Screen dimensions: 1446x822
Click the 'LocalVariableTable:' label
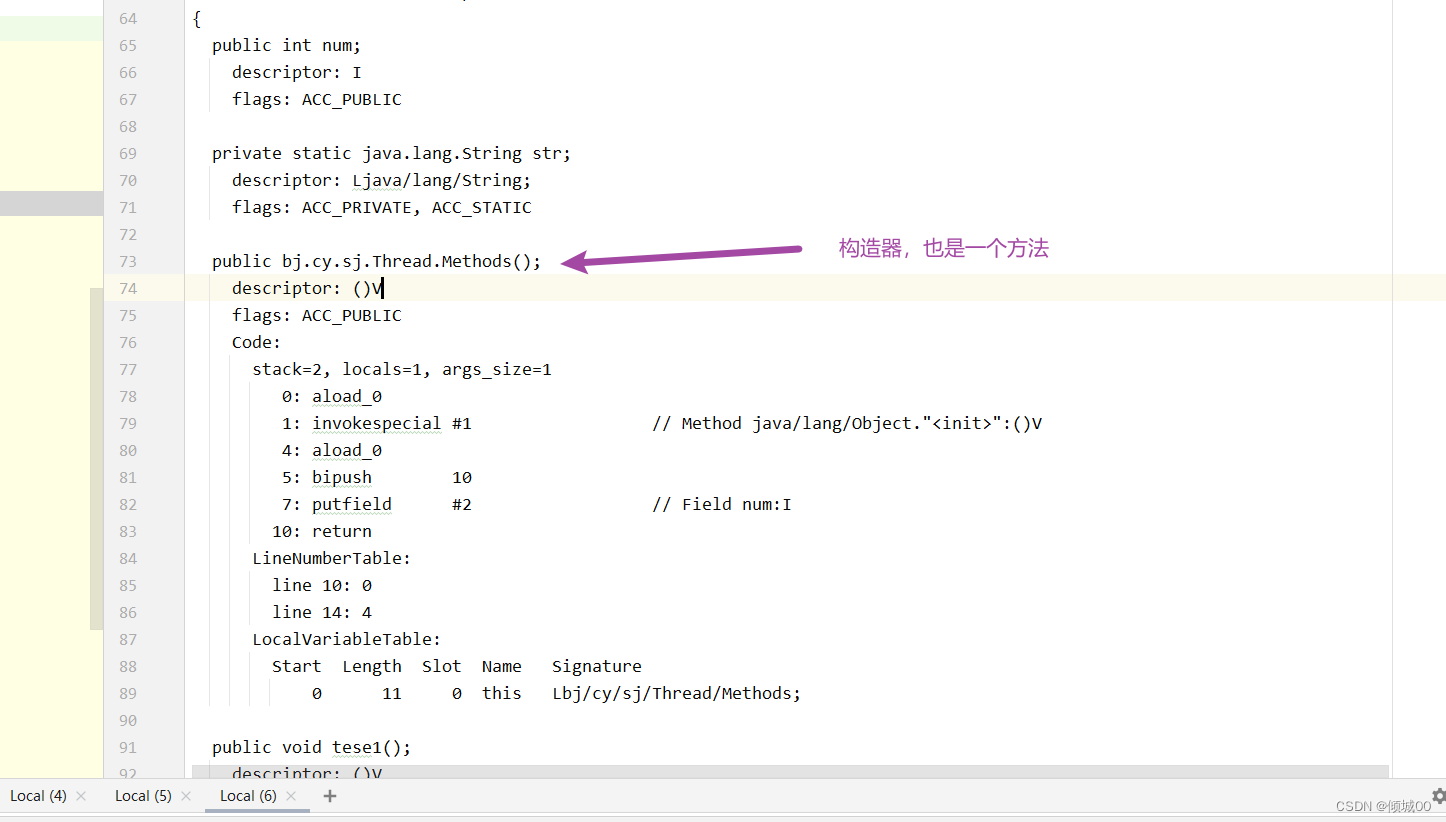click(347, 639)
